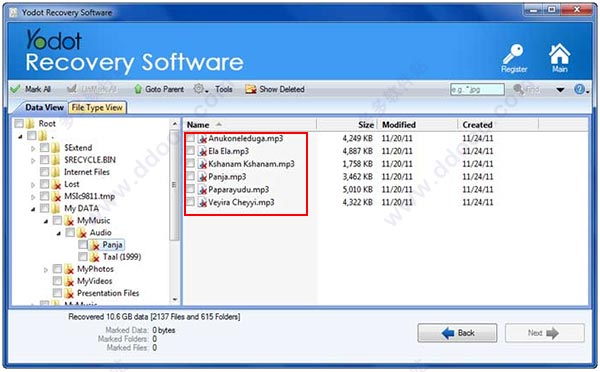Screen dimensions: 600x372
Task: Click the file search input field
Action: coord(477,90)
